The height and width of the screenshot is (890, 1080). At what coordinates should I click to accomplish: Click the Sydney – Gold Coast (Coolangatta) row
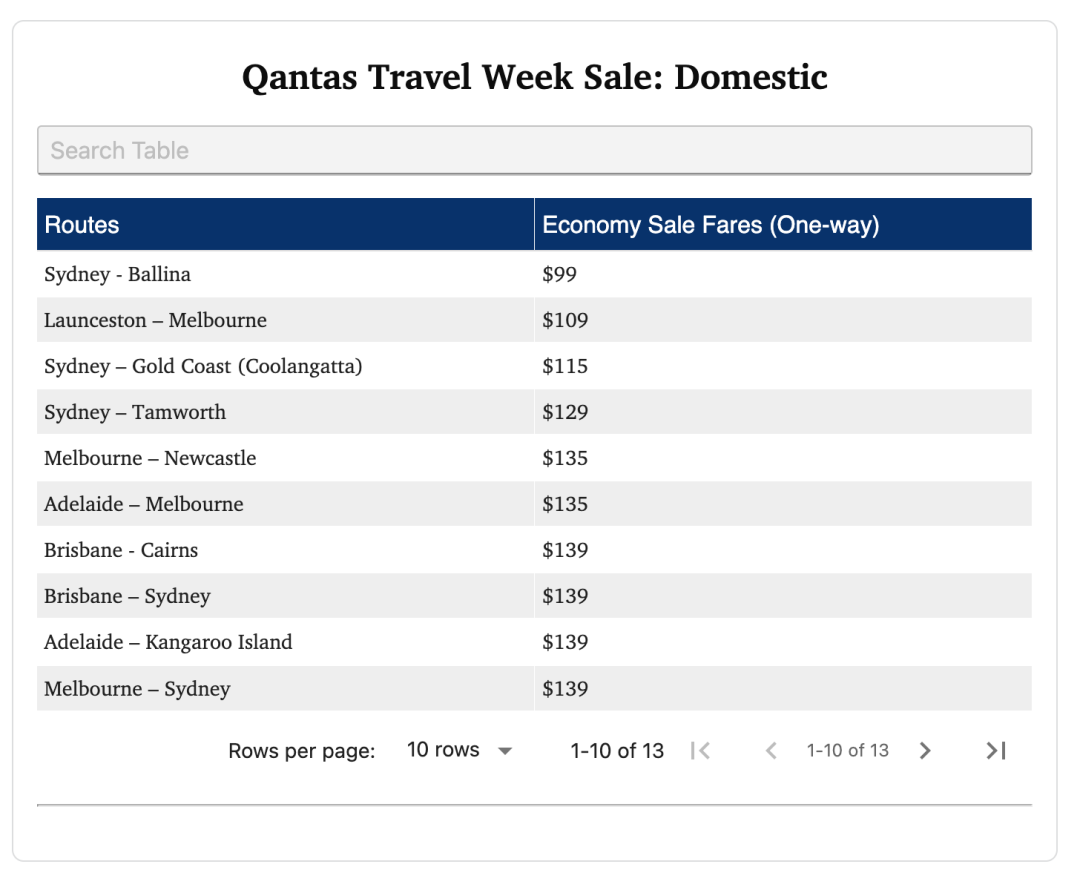(x=203, y=366)
